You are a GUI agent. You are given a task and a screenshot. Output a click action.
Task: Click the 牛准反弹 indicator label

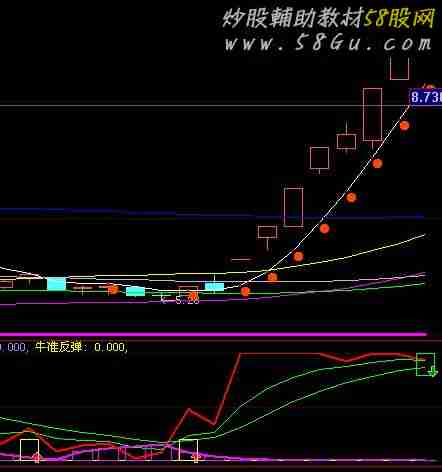coord(58,347)
